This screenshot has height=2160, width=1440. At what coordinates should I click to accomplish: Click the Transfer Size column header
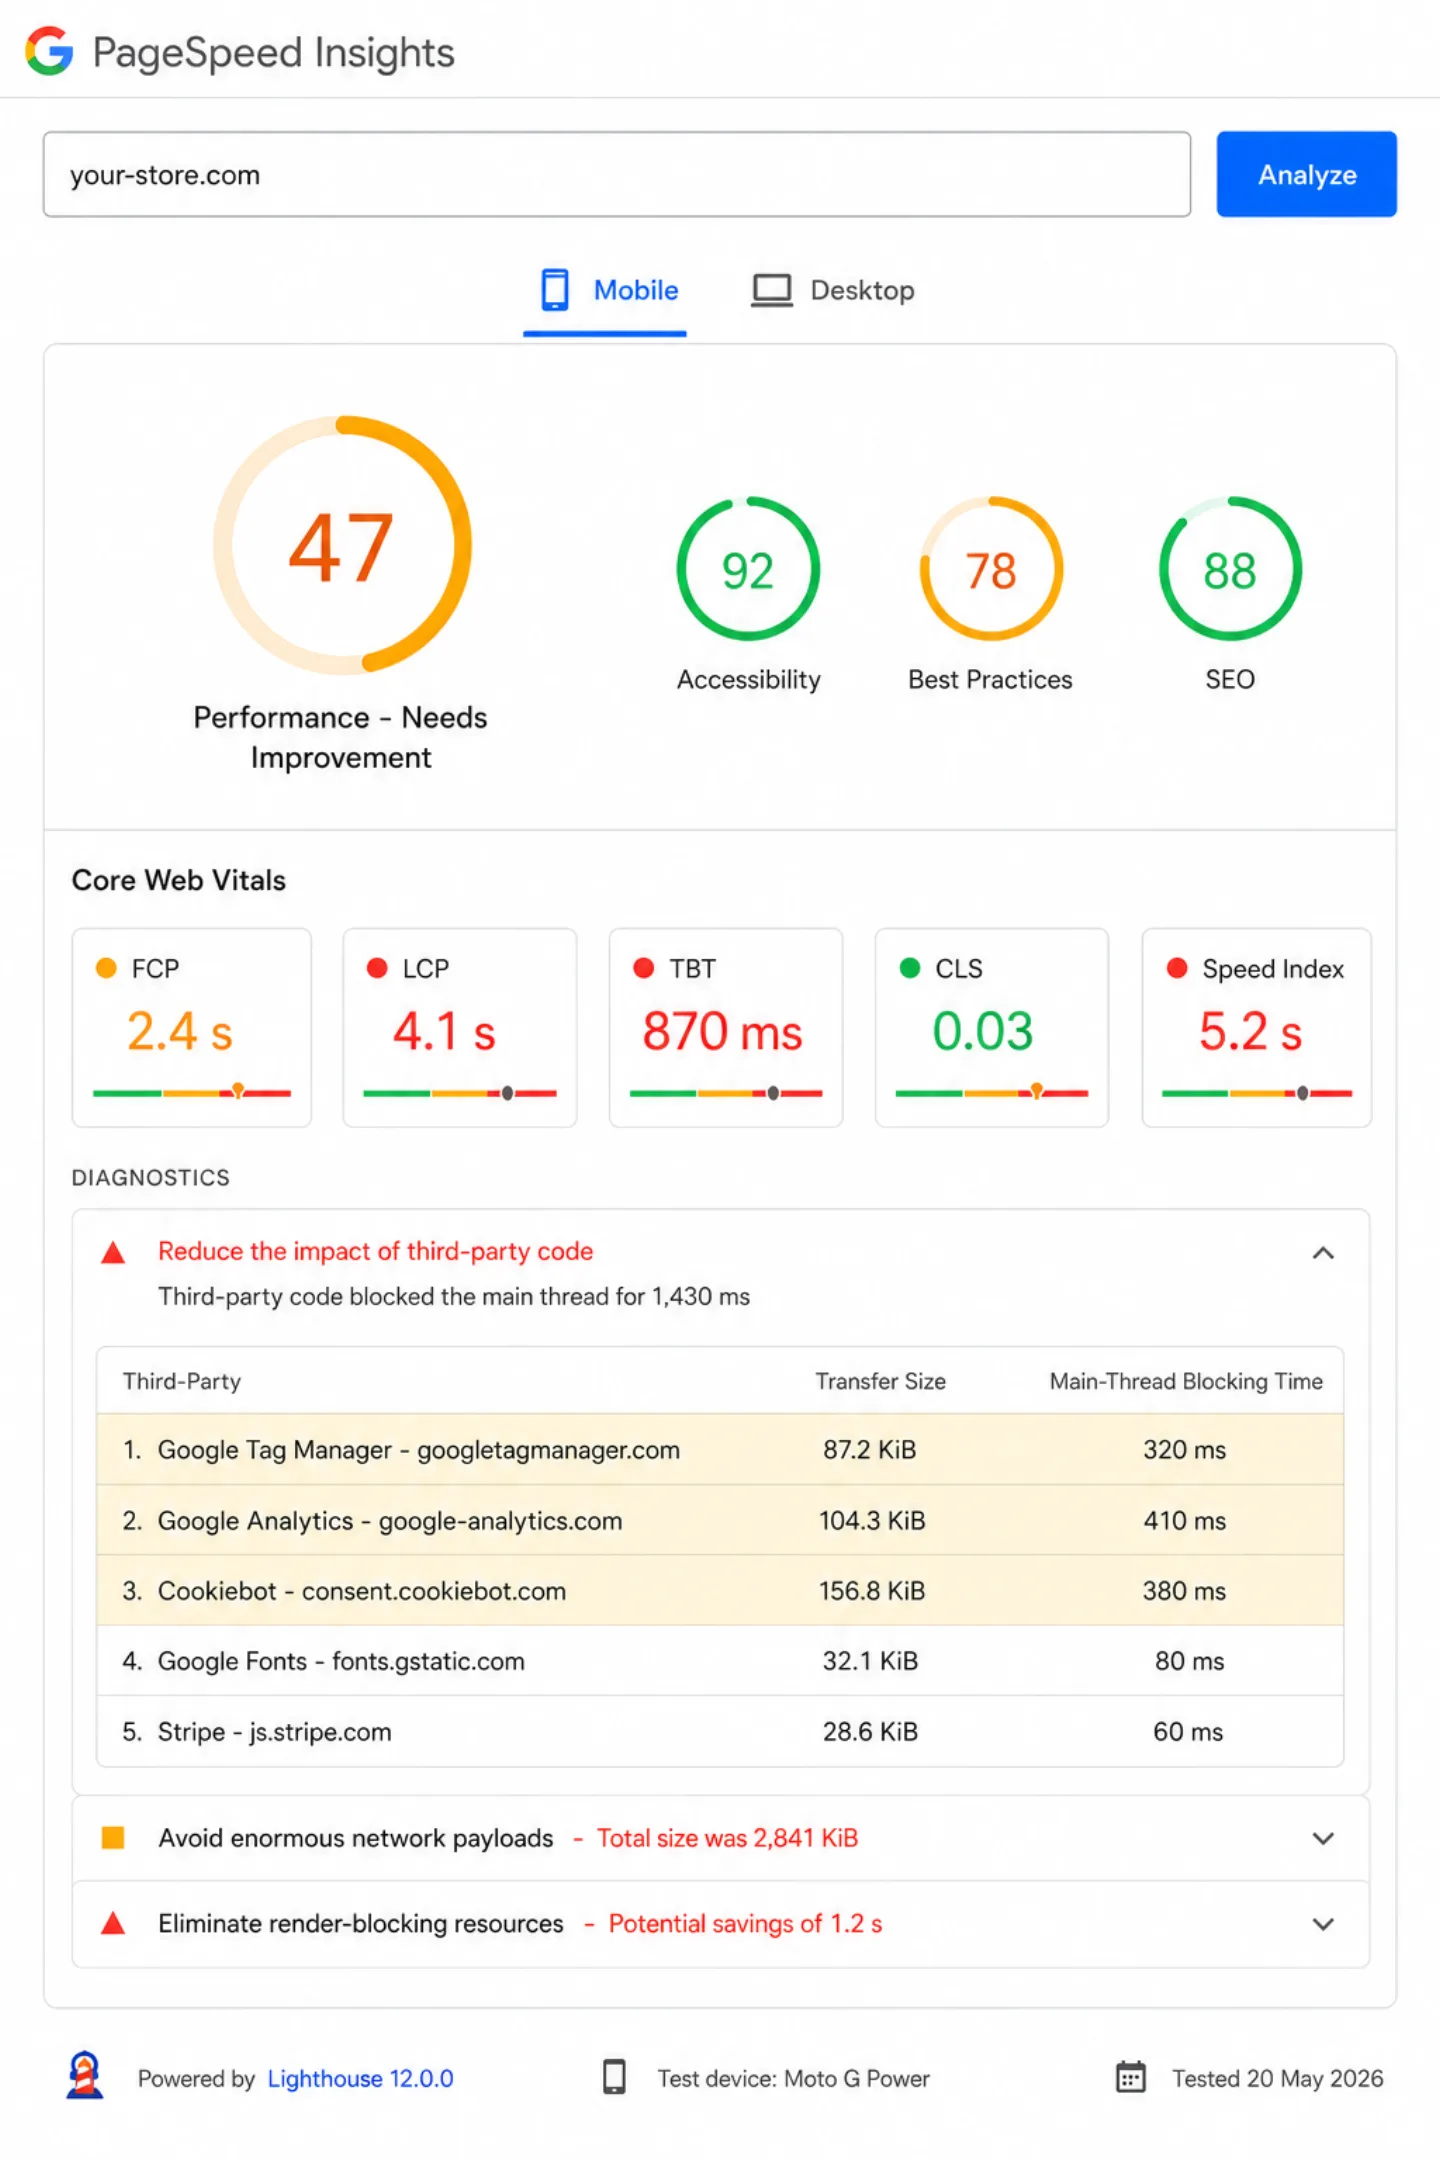coord(880,1381)
